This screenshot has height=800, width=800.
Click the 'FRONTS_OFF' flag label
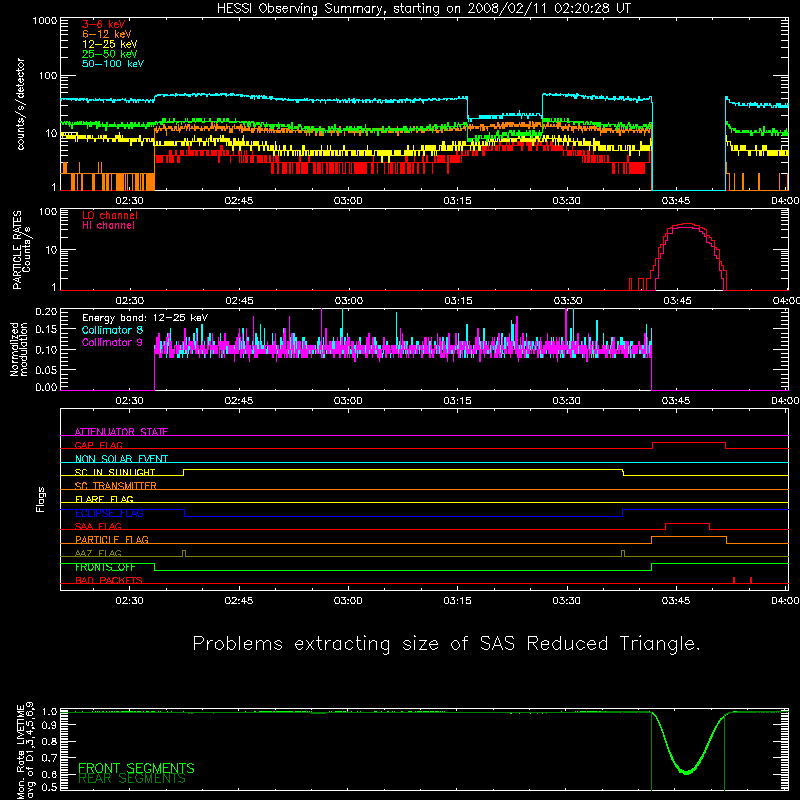click(105, 567)
